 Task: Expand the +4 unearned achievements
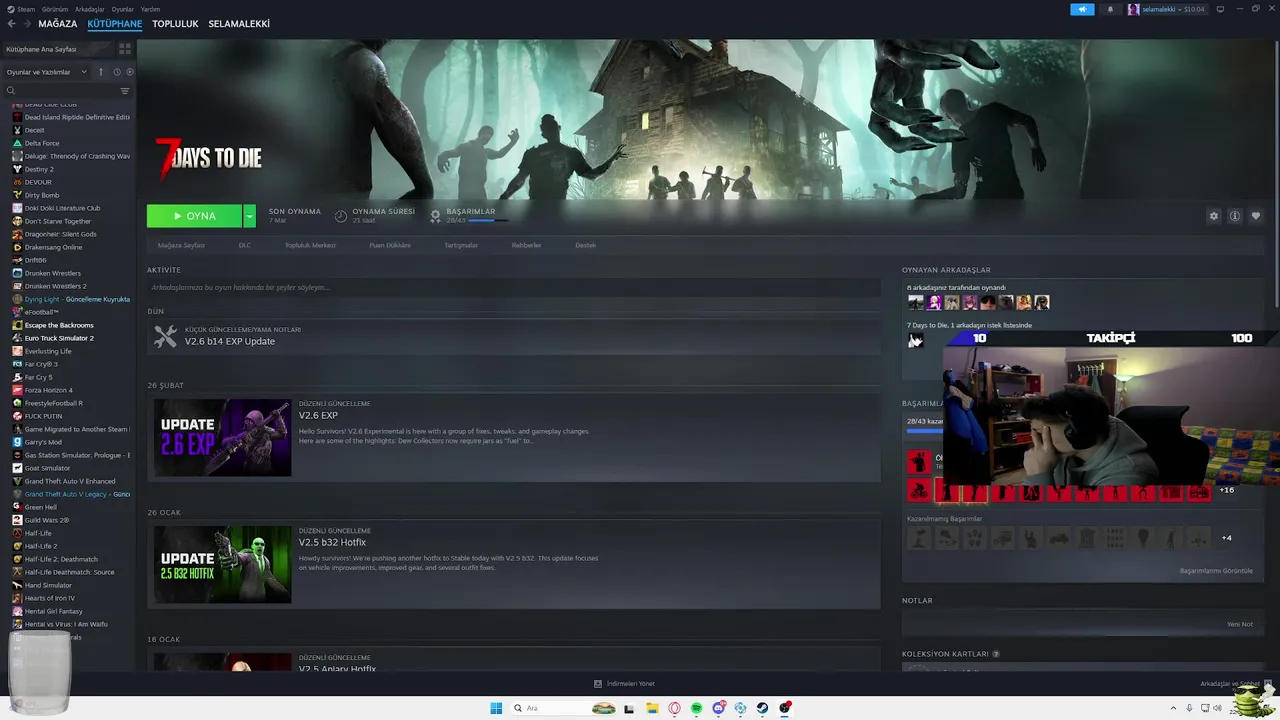tap(1227, 538)
